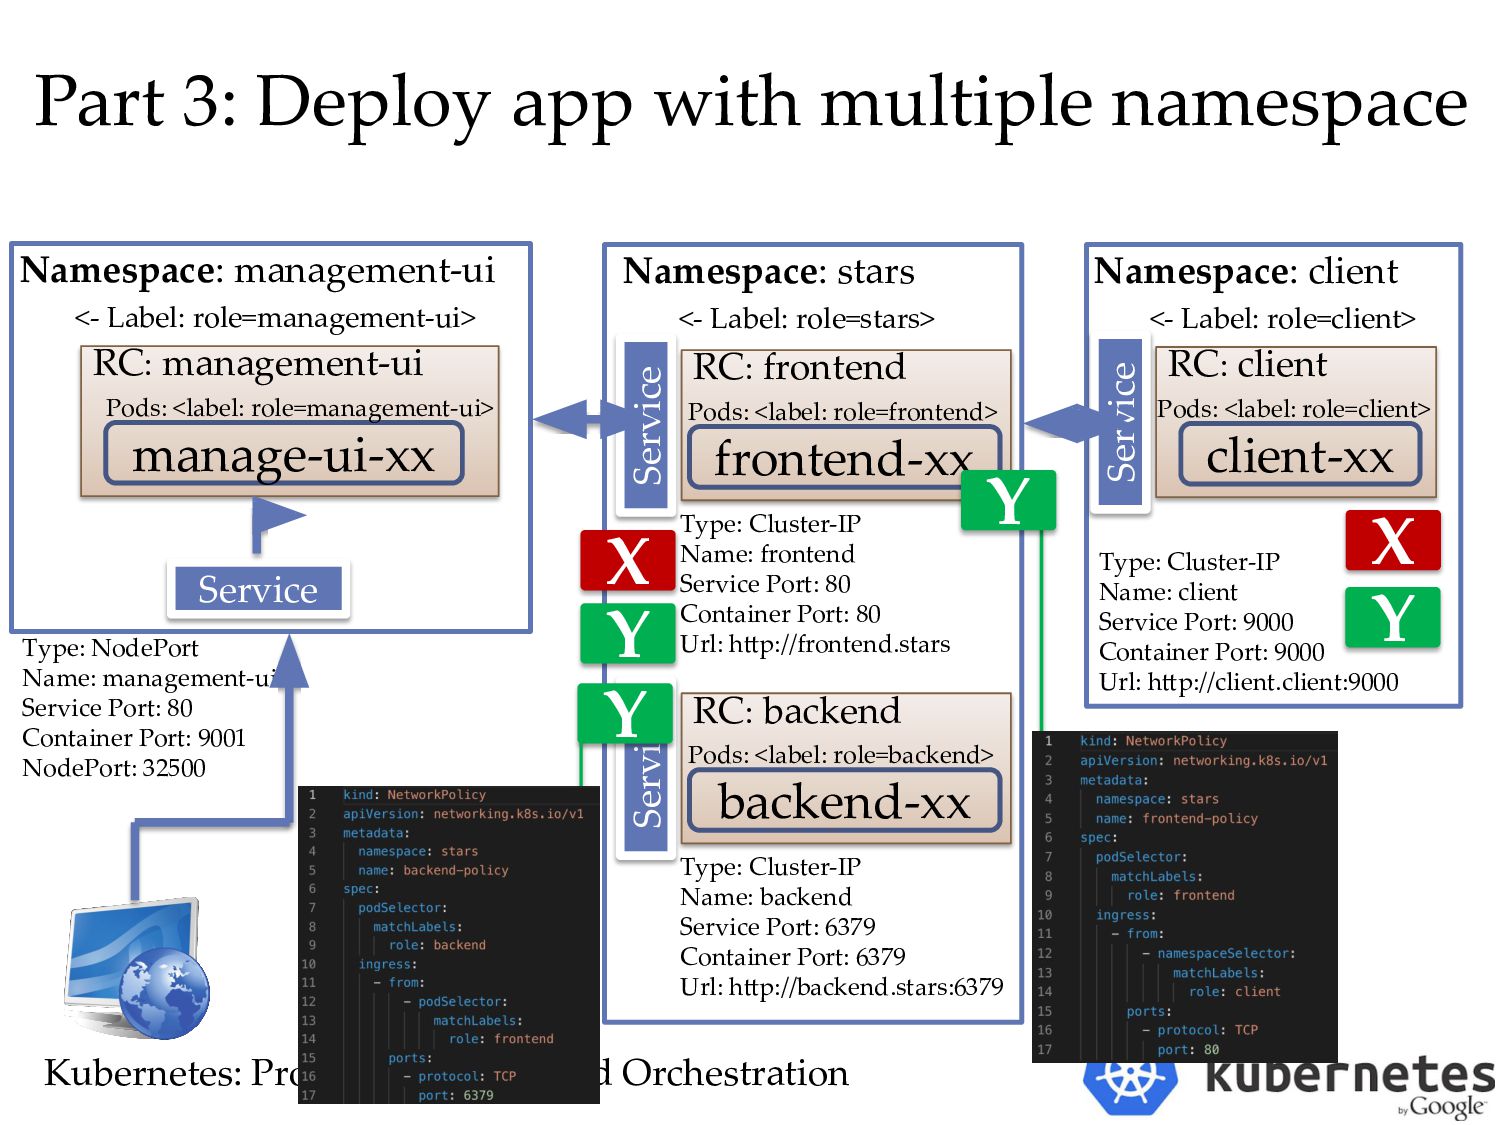Click the by Google logo text
1500x1125 pixels.
pyautogui.click(x=1441, y=1106)
